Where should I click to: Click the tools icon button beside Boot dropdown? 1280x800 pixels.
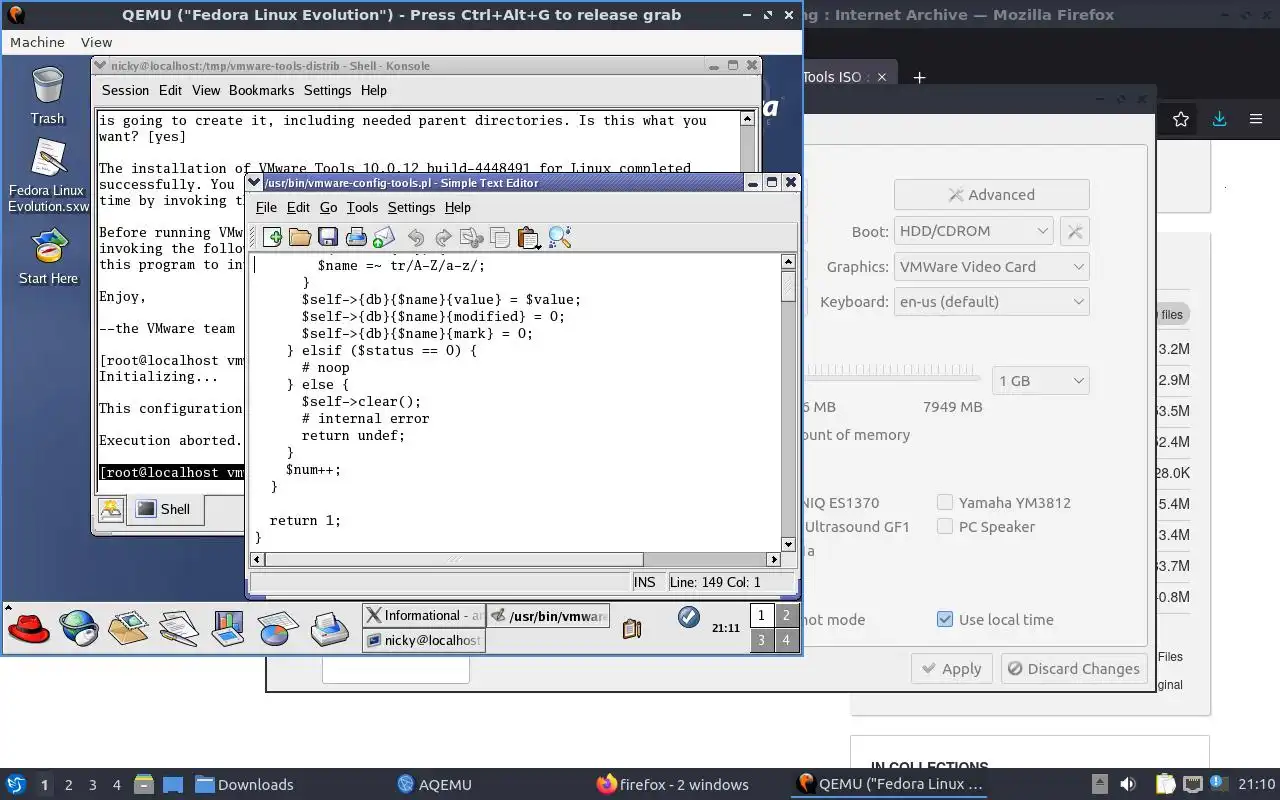1075,231
